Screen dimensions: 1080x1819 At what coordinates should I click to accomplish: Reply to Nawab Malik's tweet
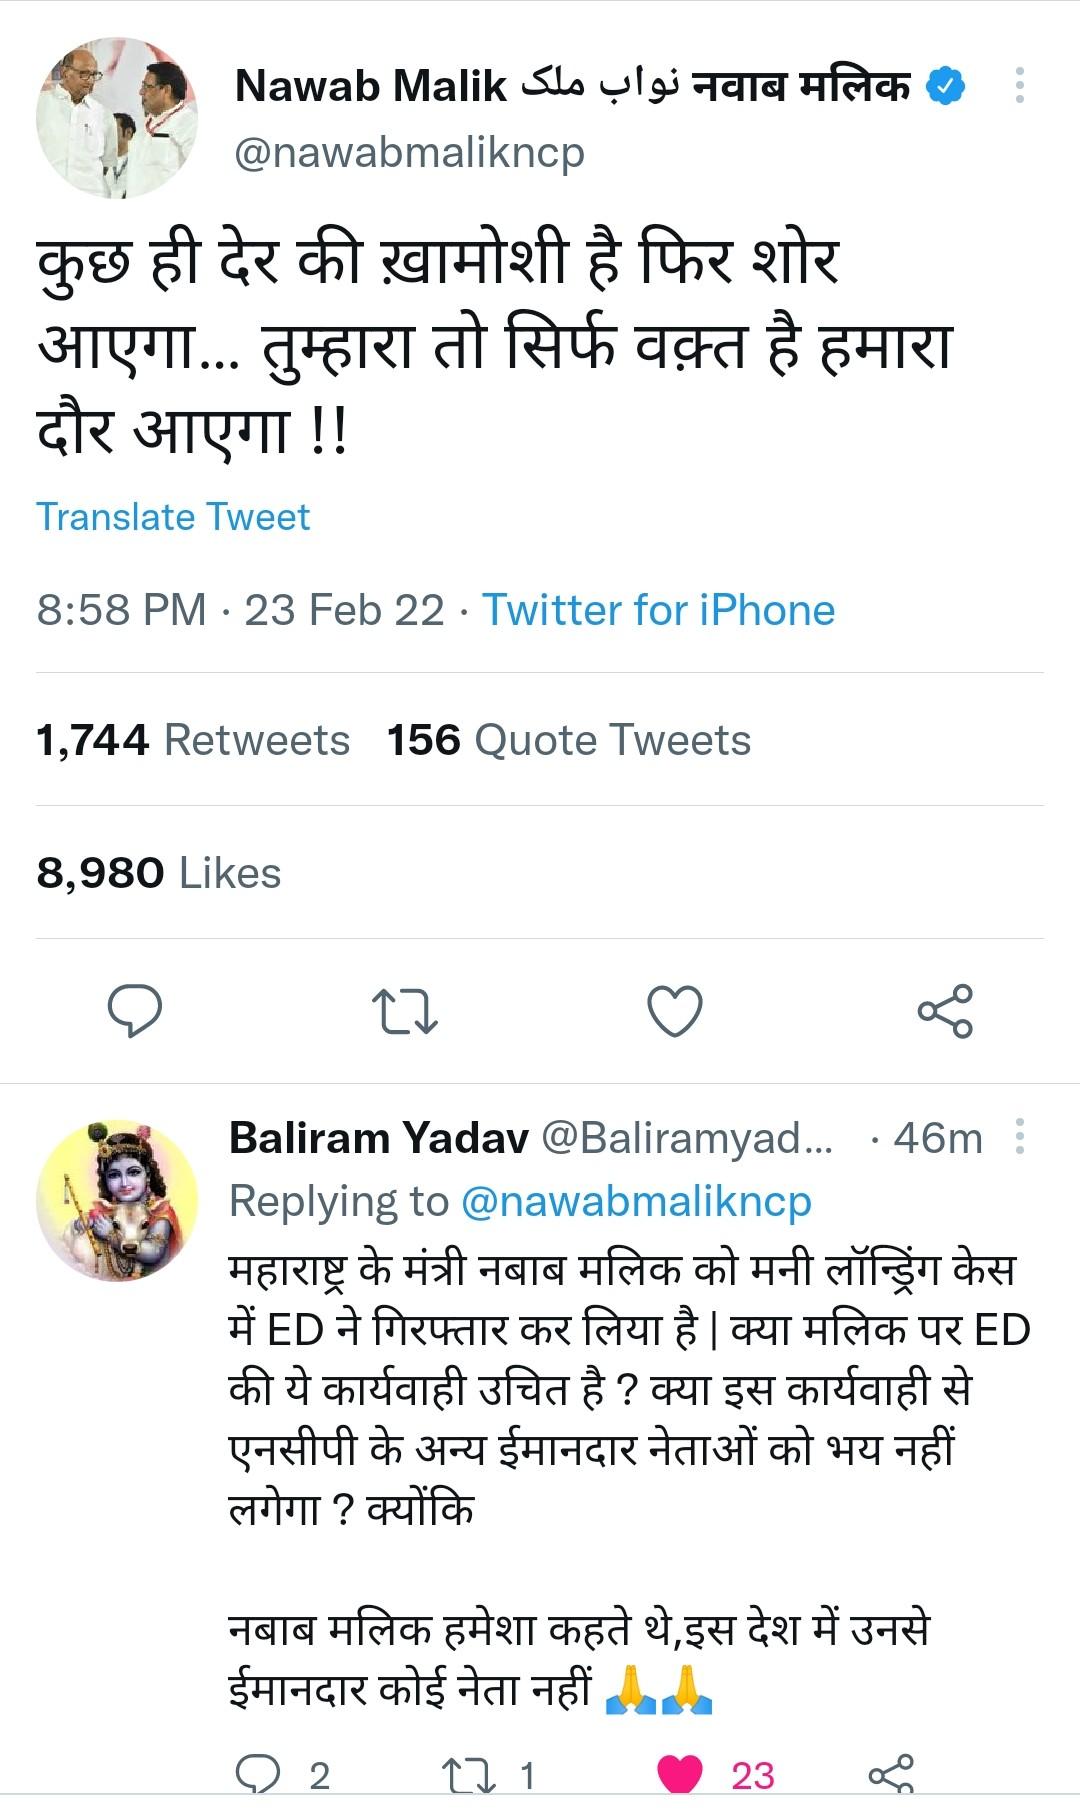135,1010
